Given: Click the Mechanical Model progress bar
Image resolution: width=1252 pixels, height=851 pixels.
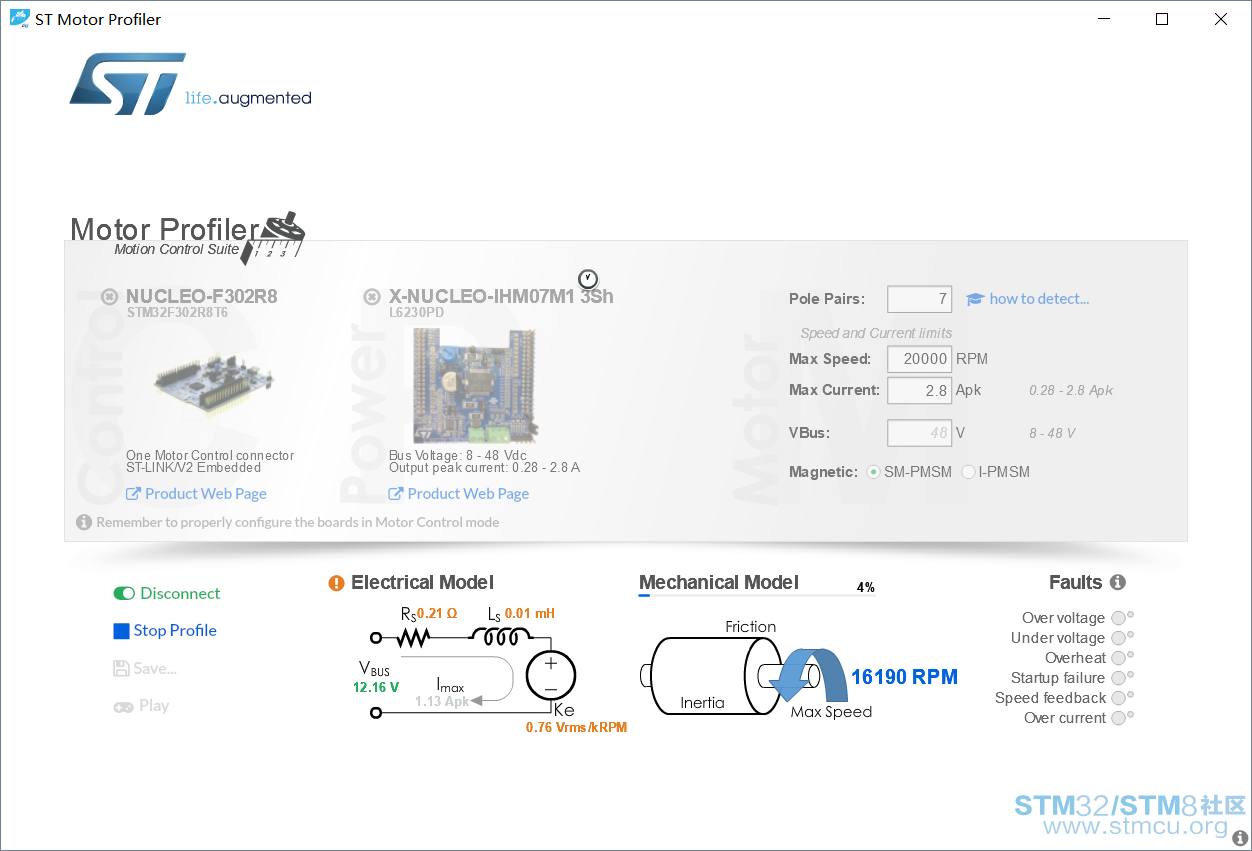Looking at the screenshot, I should point(756,595).
